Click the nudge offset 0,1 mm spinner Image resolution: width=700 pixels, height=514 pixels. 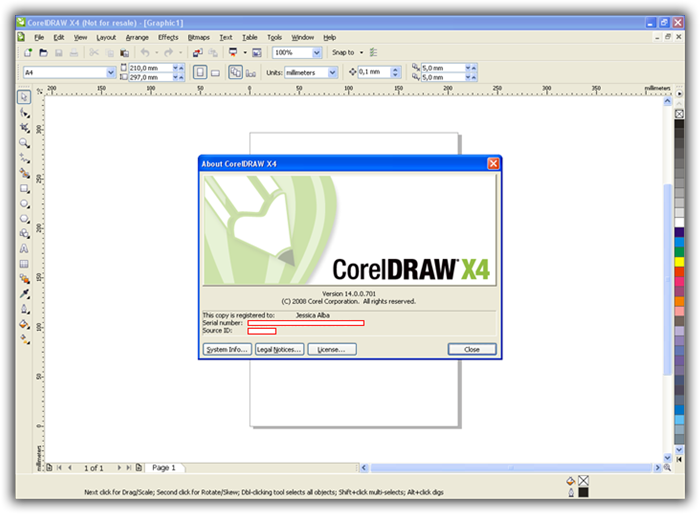point(396,72)
